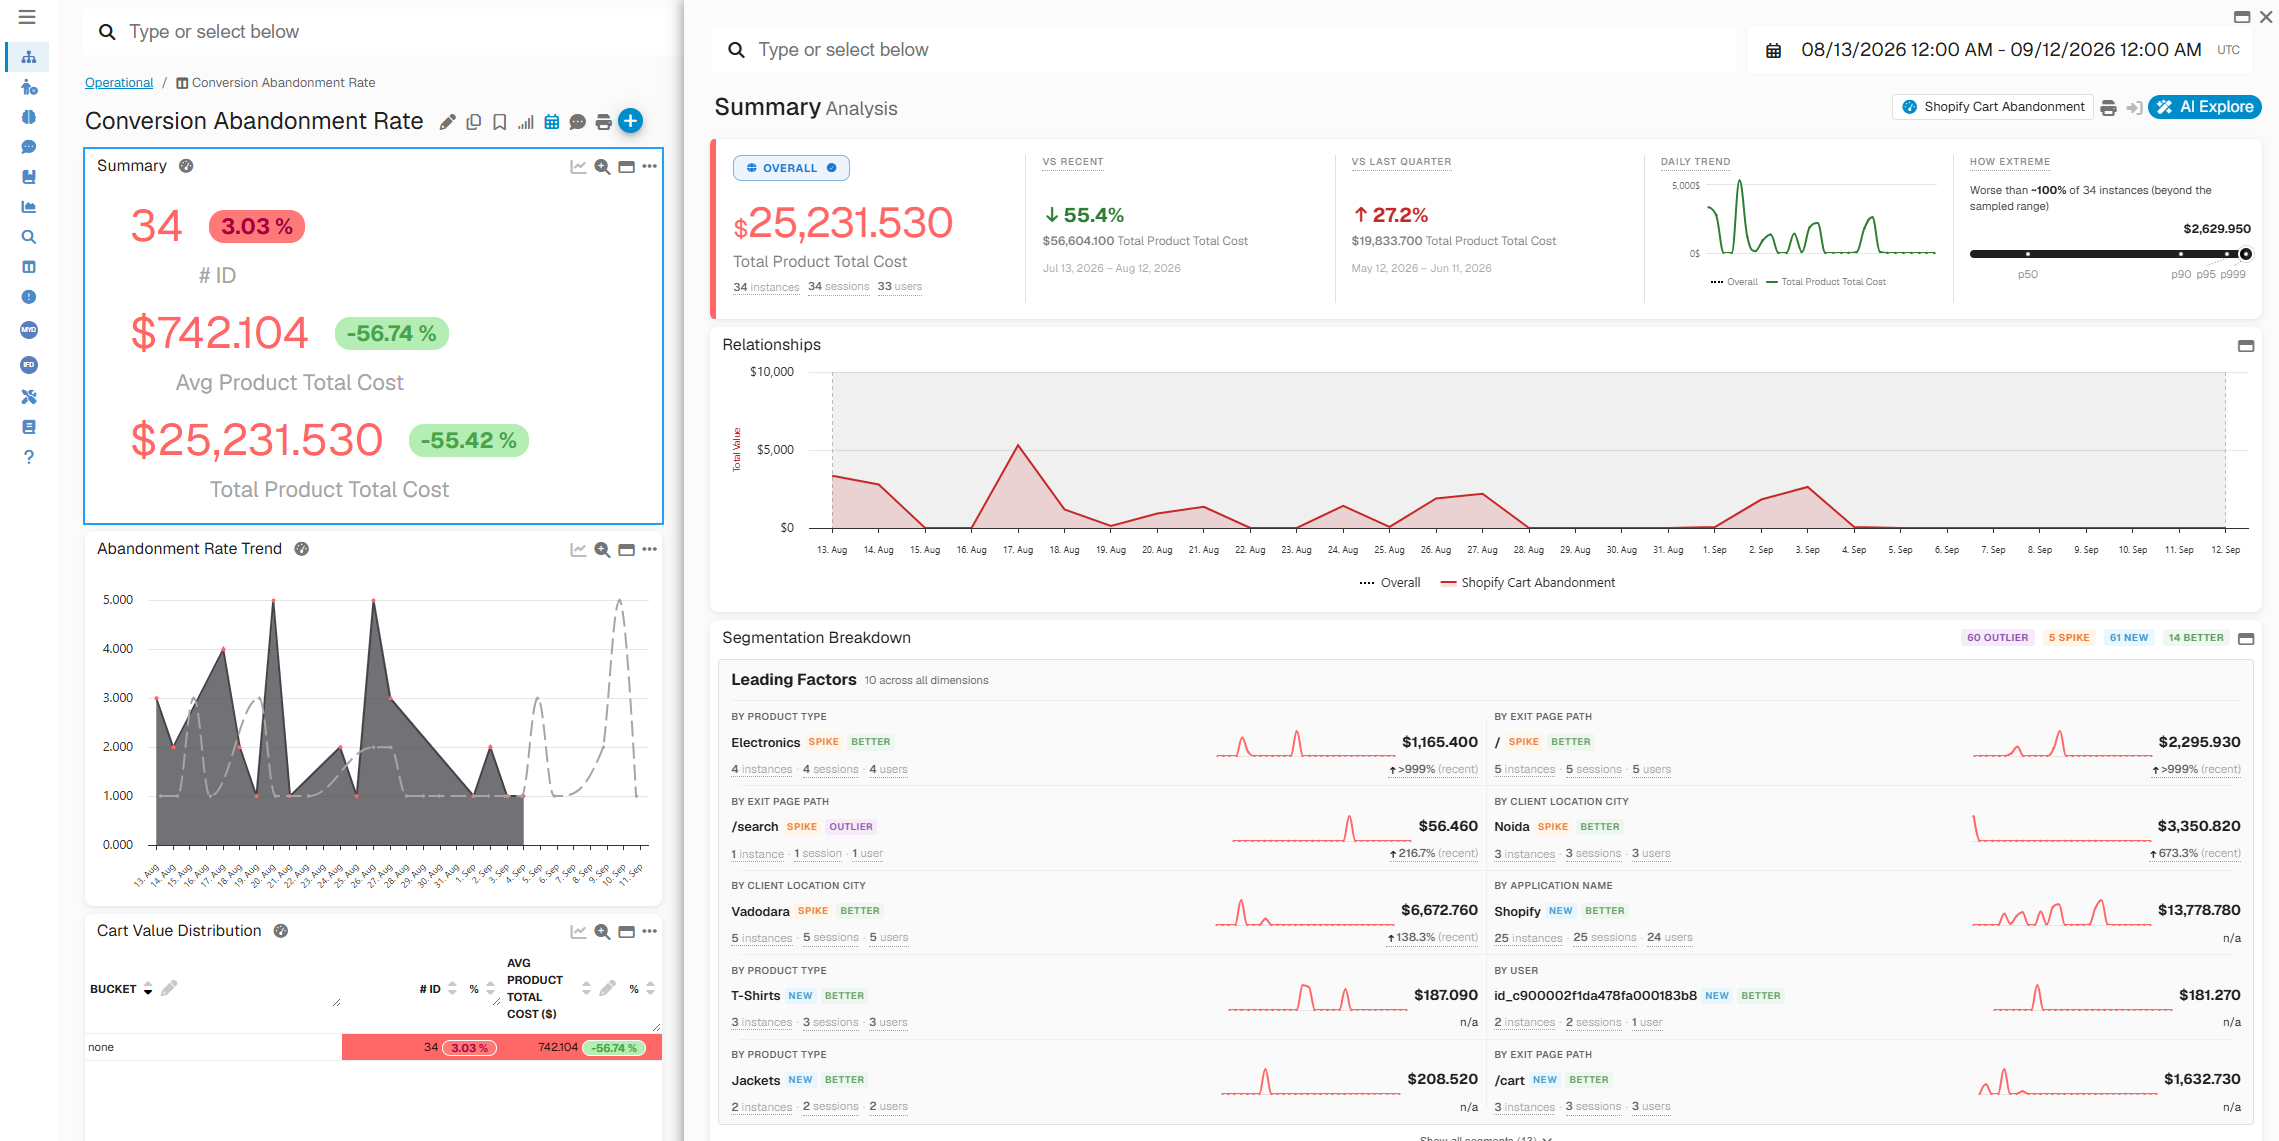Click the blue plus add-widget button
The height and width of the screenshot is (1141, 2279).
630,121
